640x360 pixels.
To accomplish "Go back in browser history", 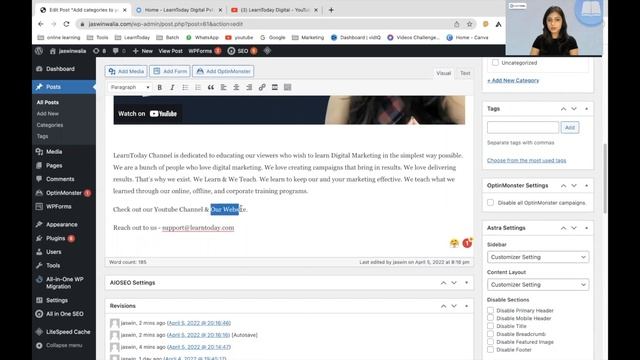I will coord(40,24).
